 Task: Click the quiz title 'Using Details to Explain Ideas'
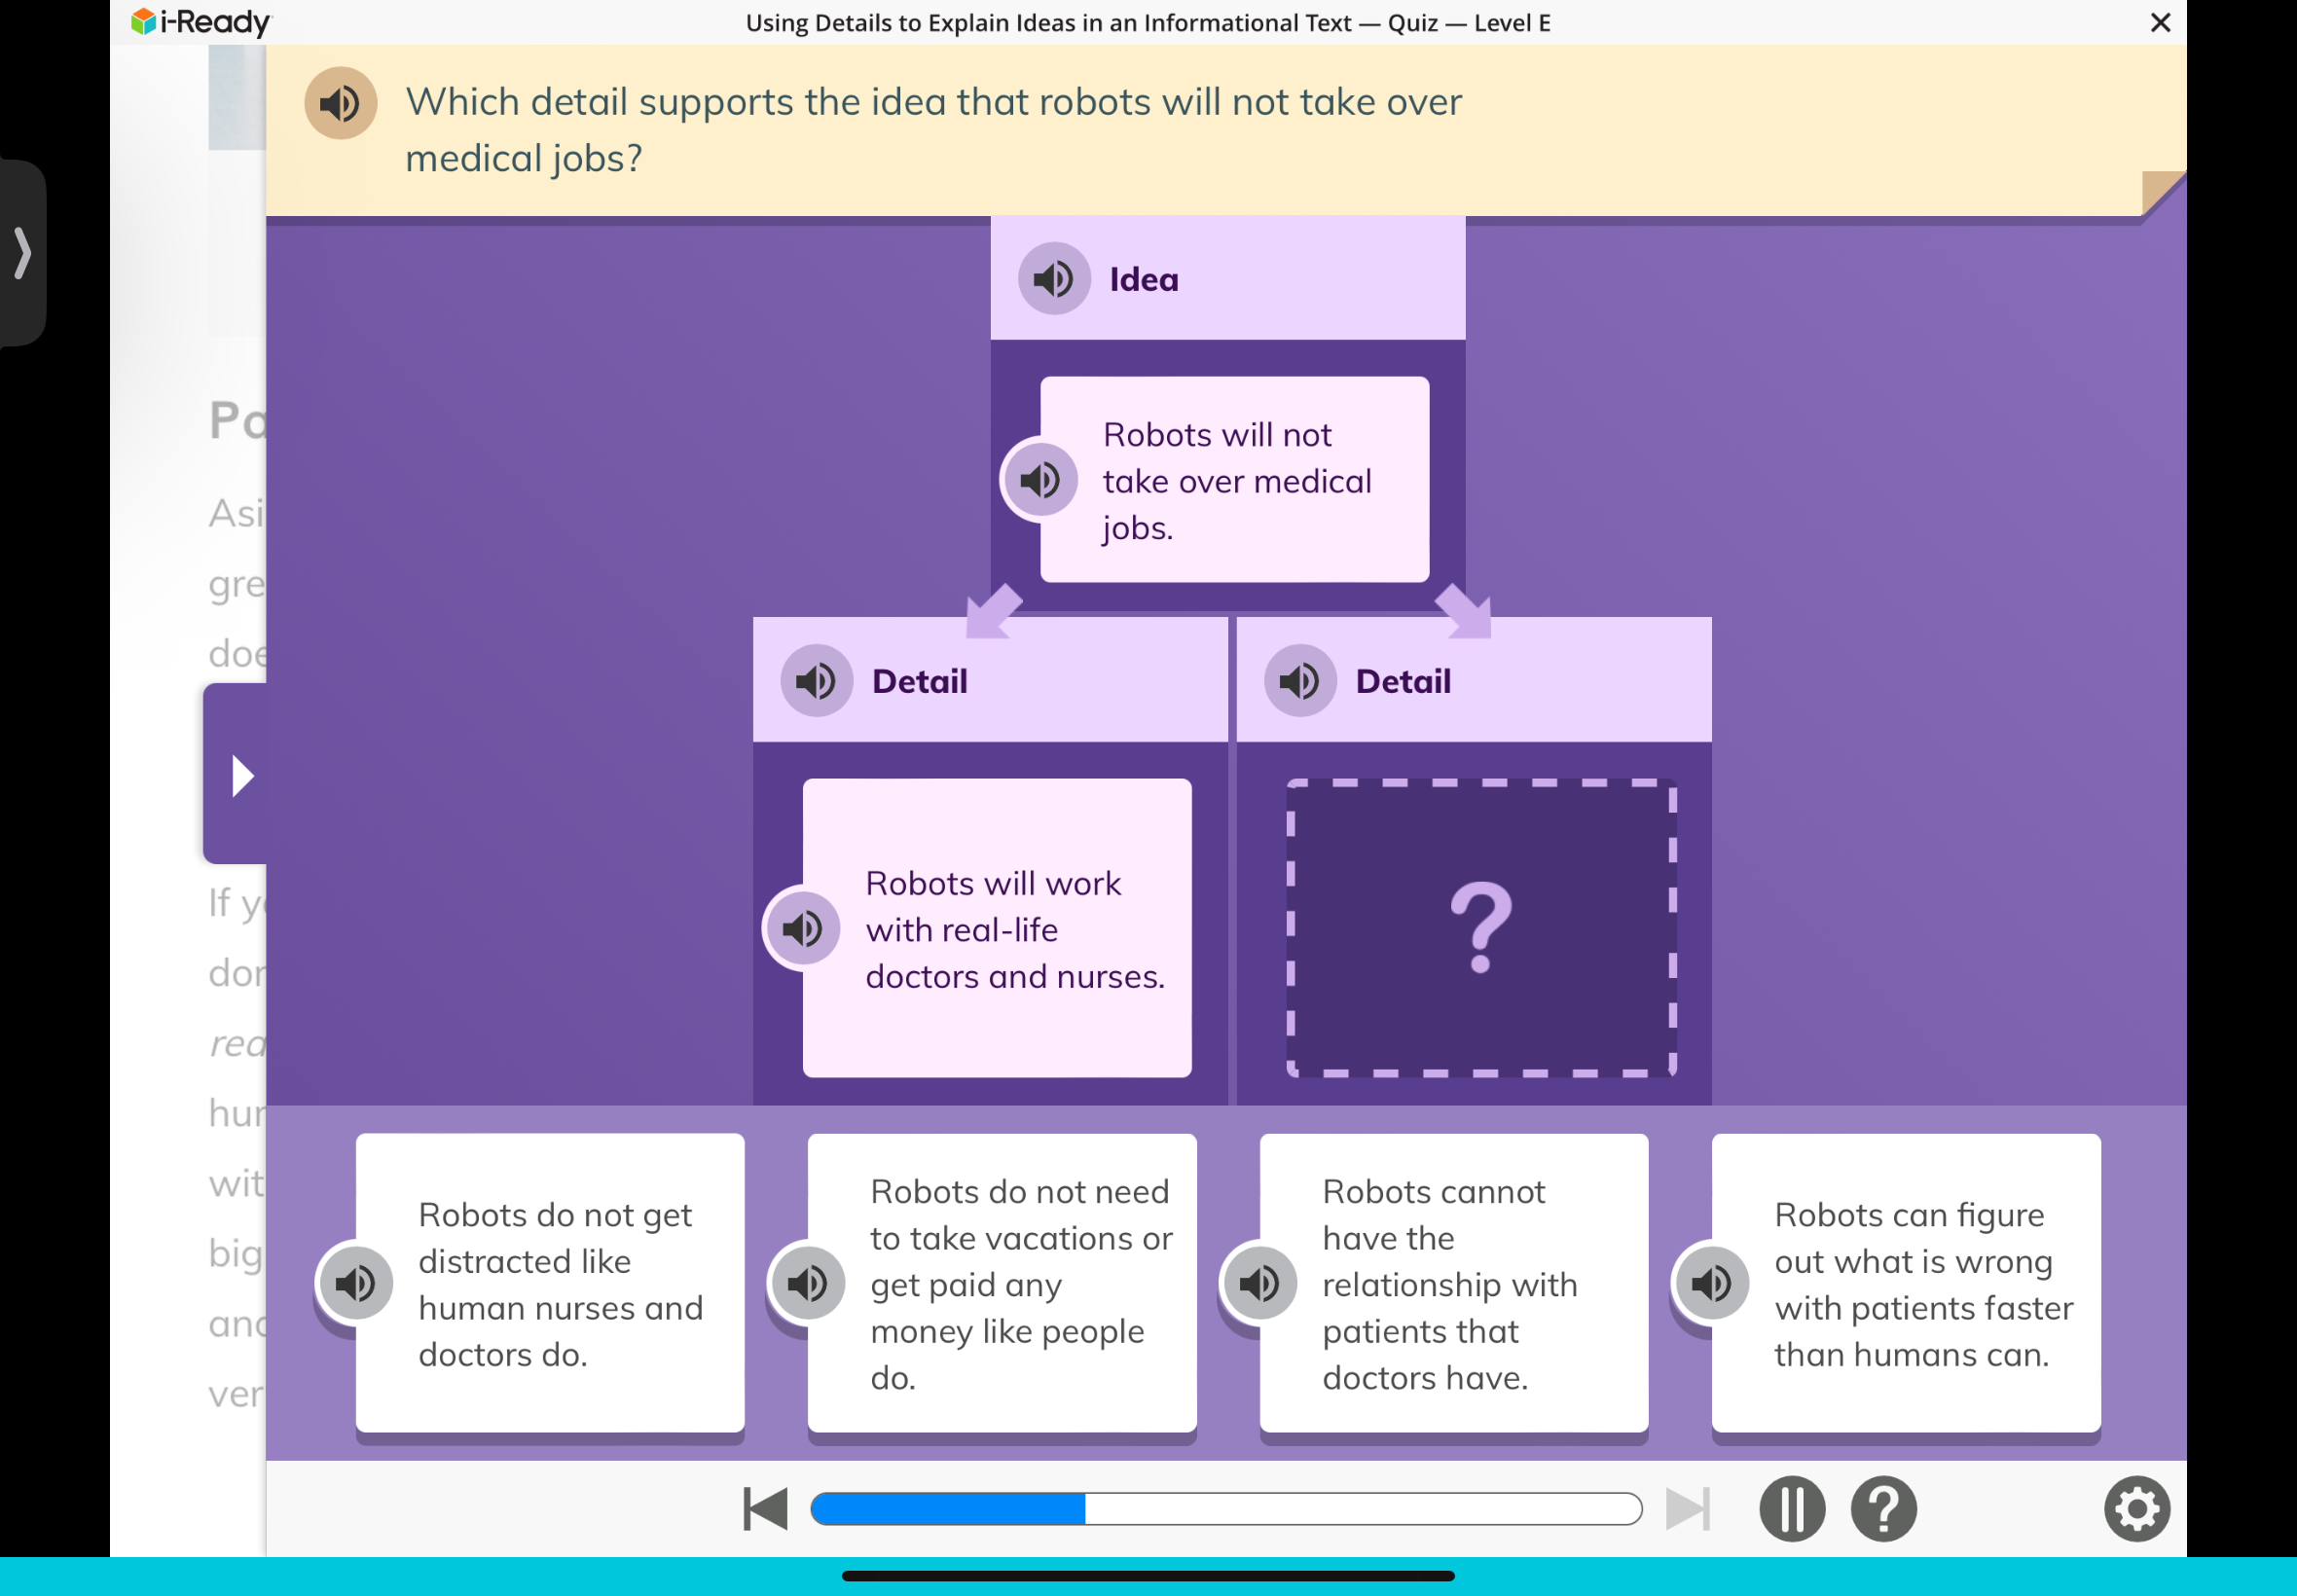(x=1148, y=23)
